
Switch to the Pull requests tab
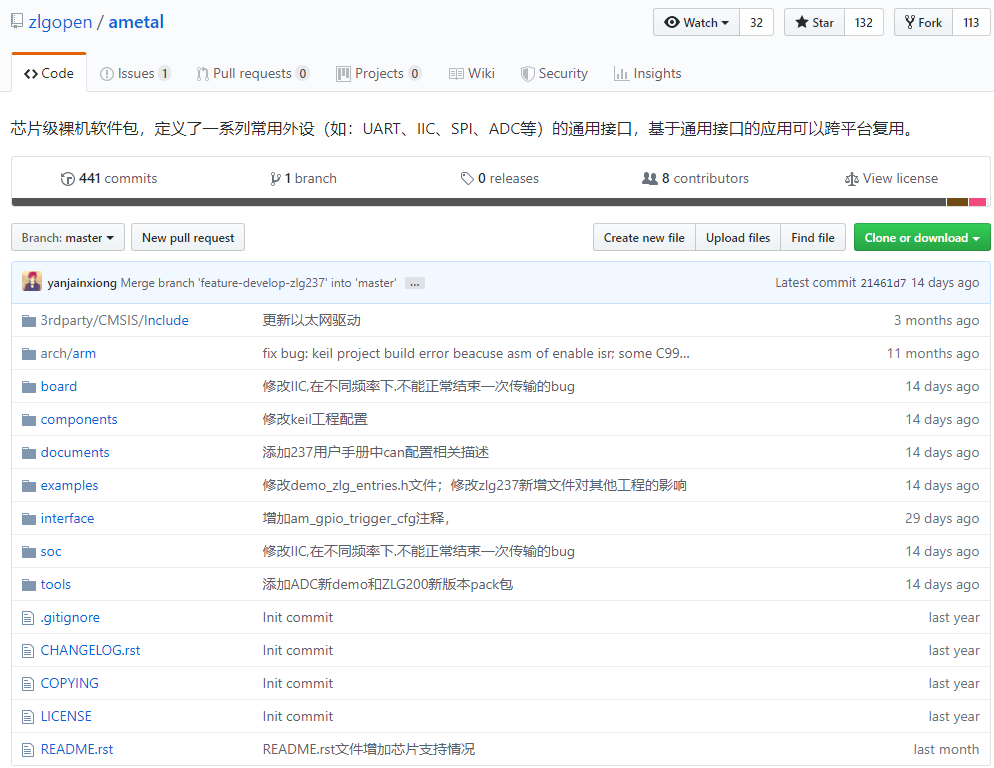[252, 74]
